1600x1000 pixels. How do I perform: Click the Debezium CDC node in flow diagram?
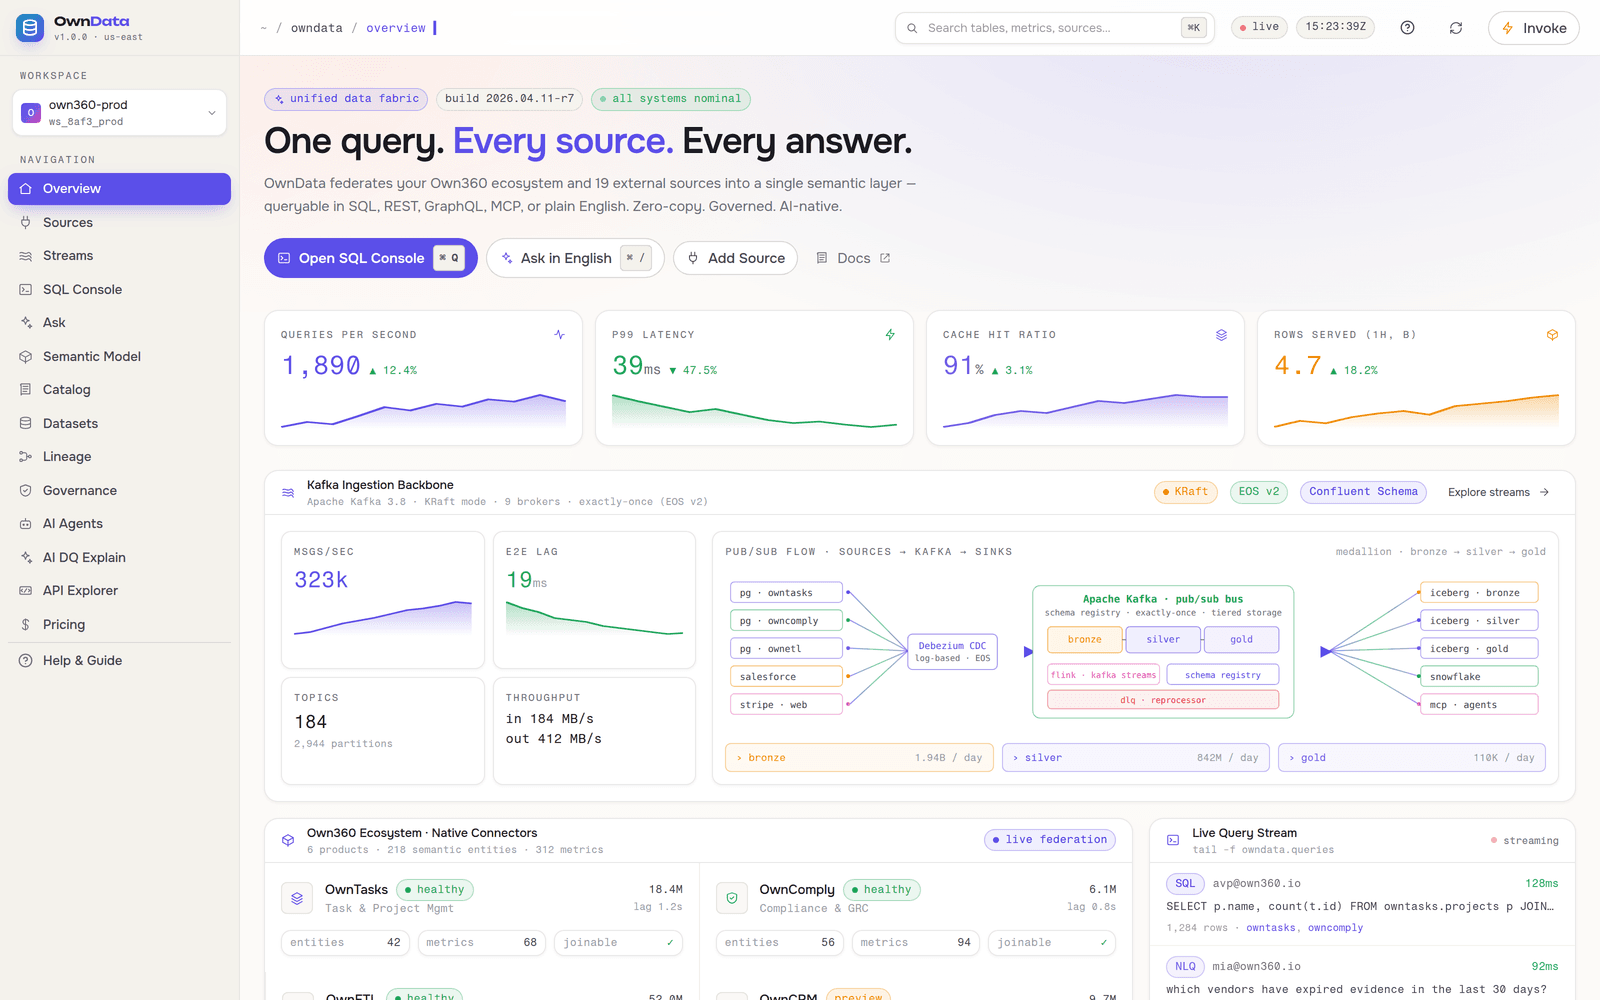(x=952, y=652)
